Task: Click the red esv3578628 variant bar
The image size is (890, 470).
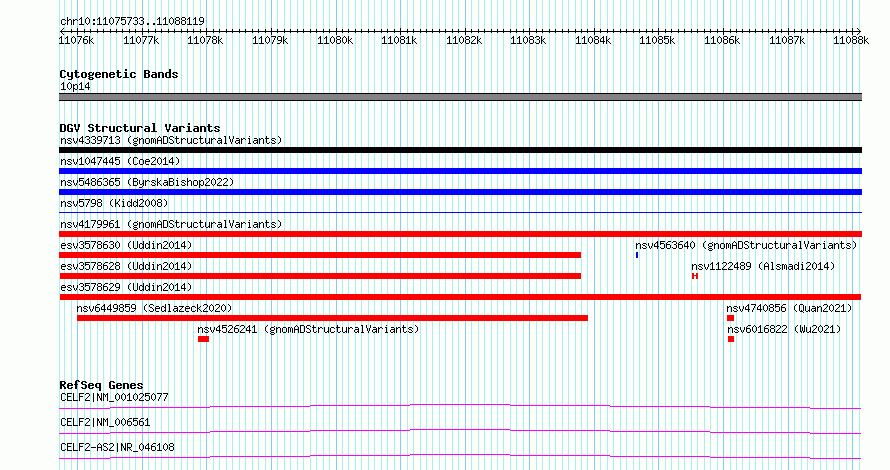Action: (320, 276)
